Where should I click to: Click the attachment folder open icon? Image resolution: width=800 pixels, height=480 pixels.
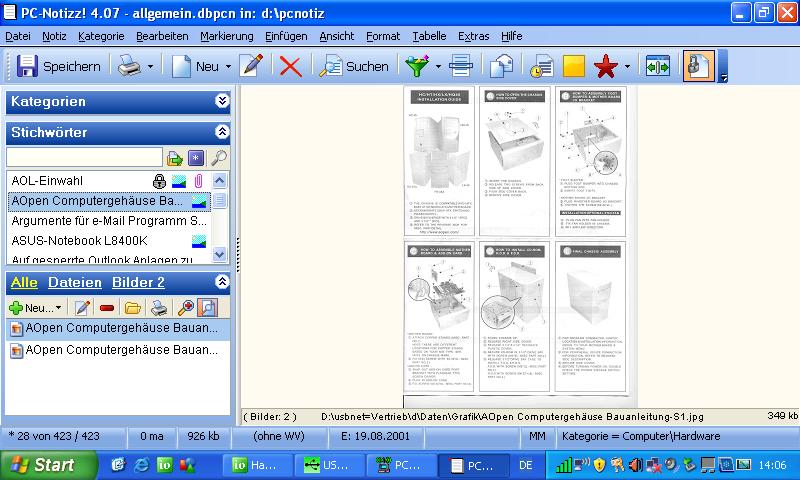(x=132, y=308)
